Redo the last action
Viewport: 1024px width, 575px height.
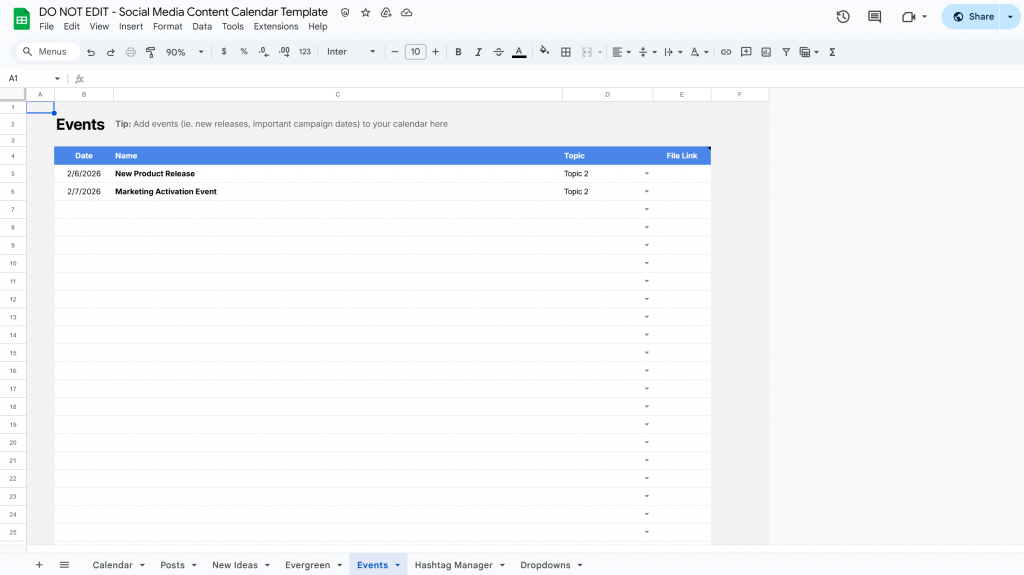110,52
